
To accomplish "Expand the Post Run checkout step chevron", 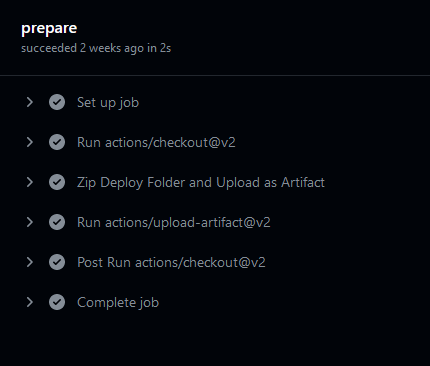I will (x=30, y=262).
